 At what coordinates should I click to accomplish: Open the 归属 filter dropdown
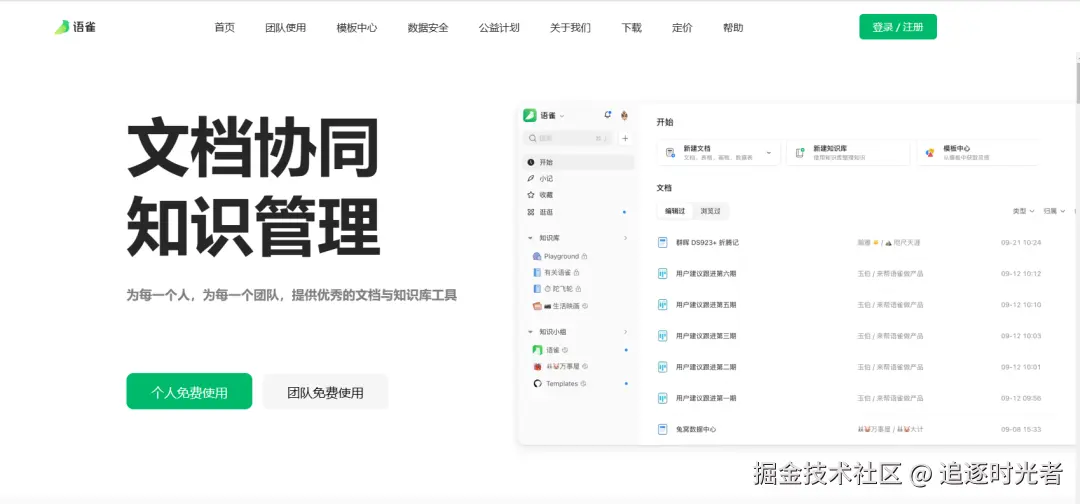pyautogui.click(x=1055, y=211)
